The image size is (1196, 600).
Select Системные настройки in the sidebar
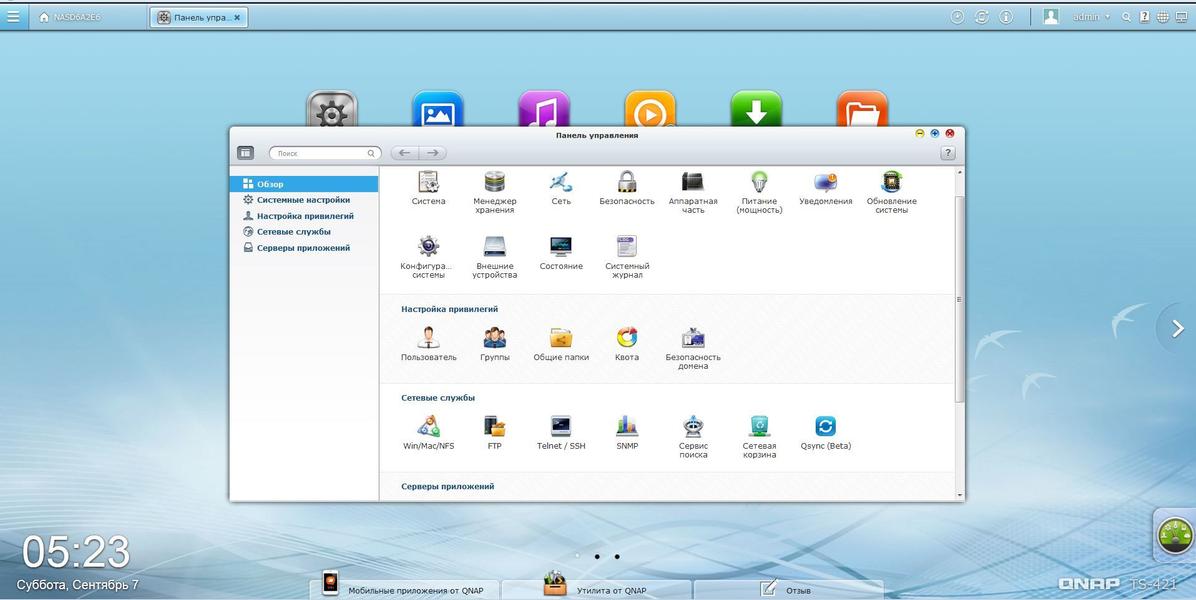(x=303, y=200)
